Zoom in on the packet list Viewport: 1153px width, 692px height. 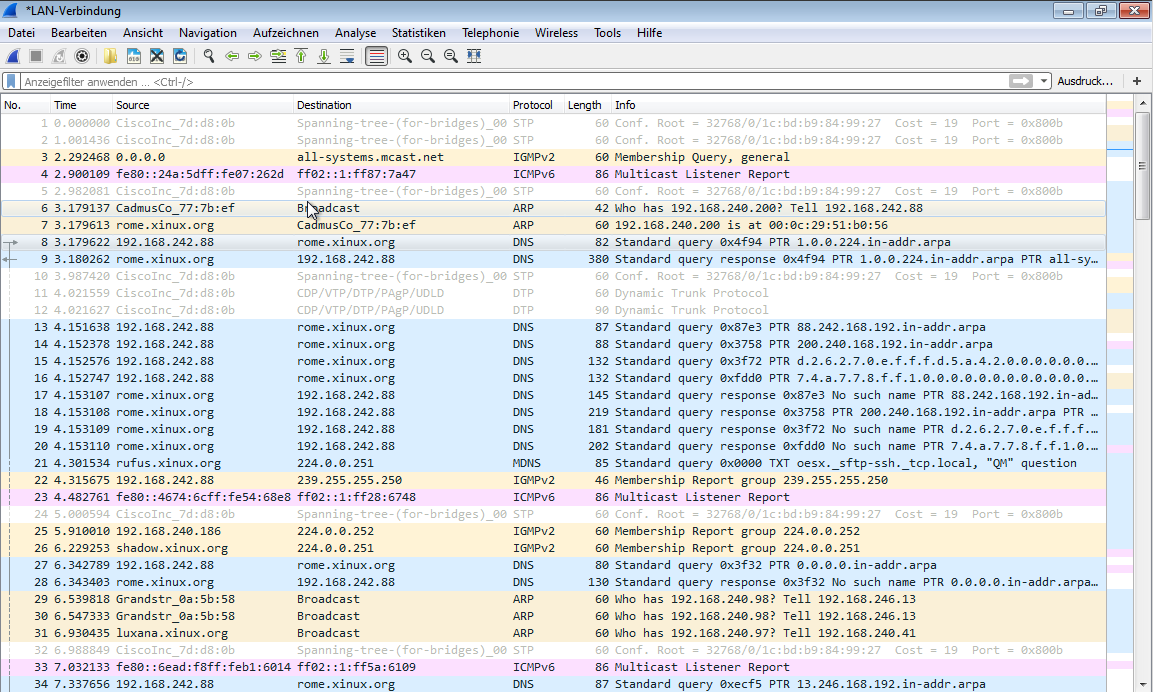pyautogui.click(x=404, y=56)
